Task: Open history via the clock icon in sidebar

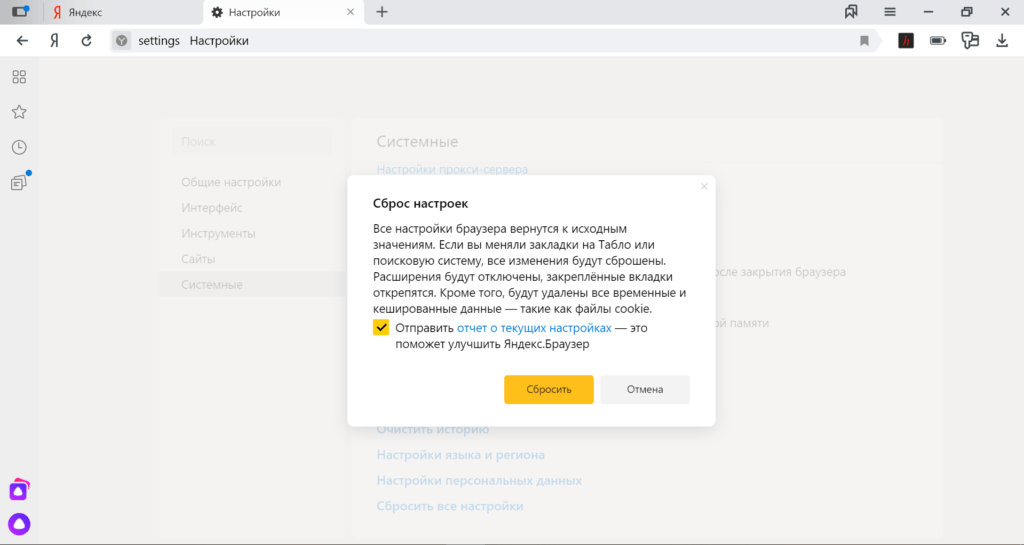Action: click(19, 147)
